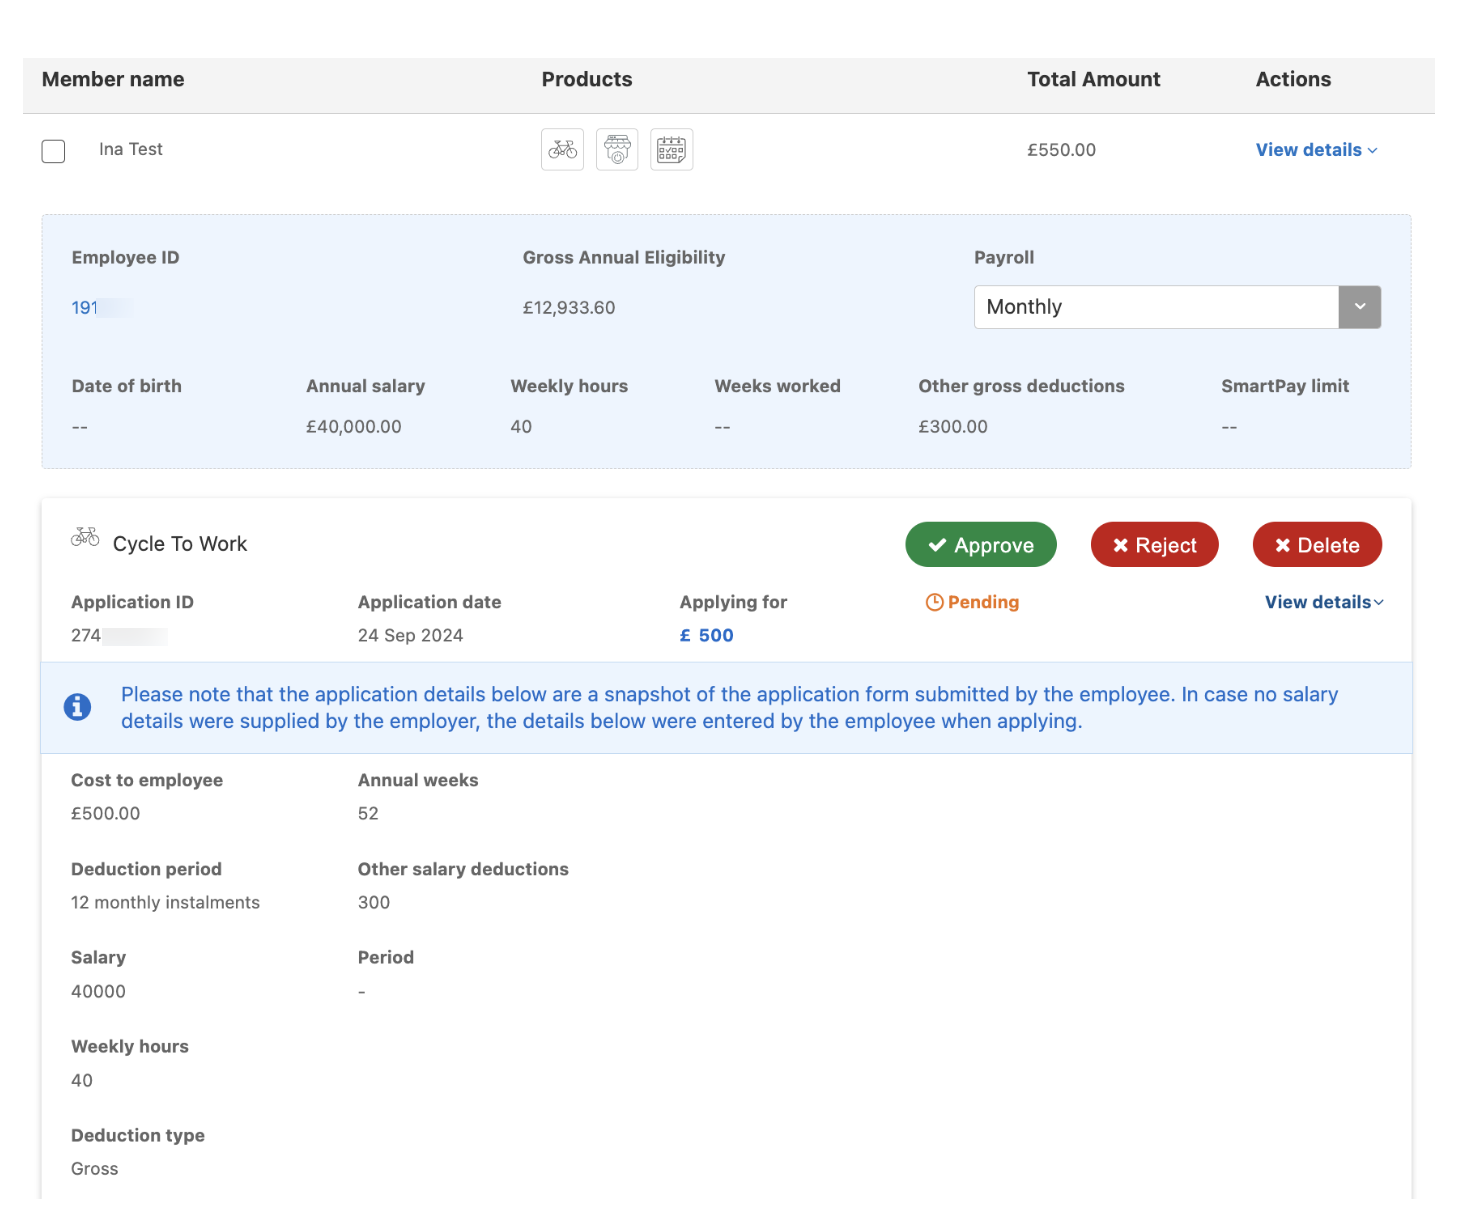1474x1216 pixels.
Task: Click the Products column header
Action: [x=587, y=80]
